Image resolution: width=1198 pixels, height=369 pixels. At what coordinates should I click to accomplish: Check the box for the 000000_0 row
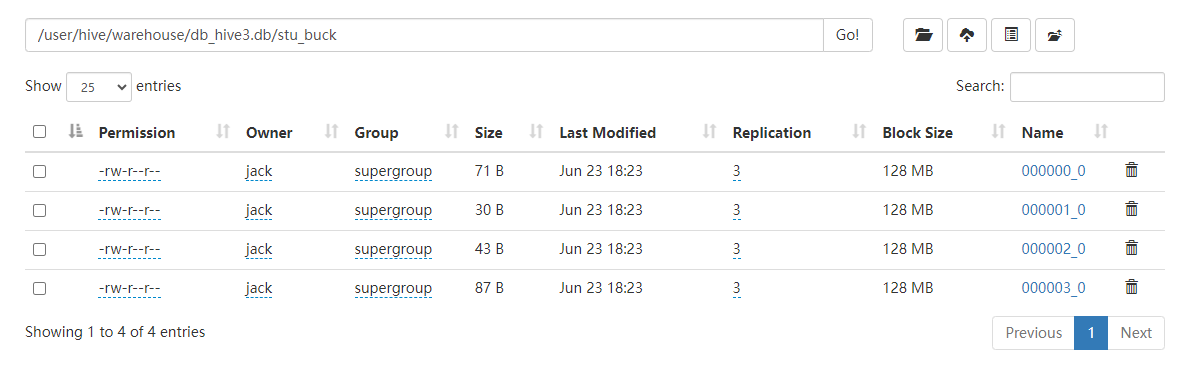tap(40, 172)
